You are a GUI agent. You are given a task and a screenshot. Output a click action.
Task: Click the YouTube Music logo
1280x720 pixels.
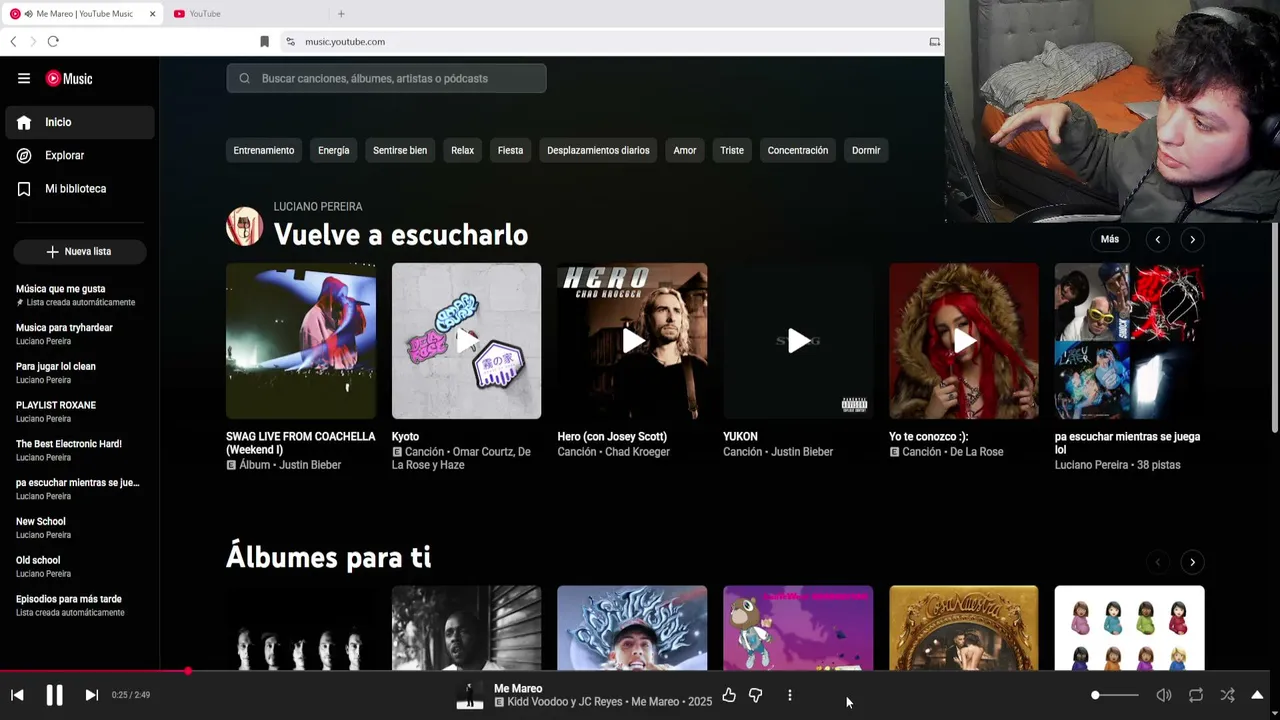pyautogui.click(x=70, y=78)
